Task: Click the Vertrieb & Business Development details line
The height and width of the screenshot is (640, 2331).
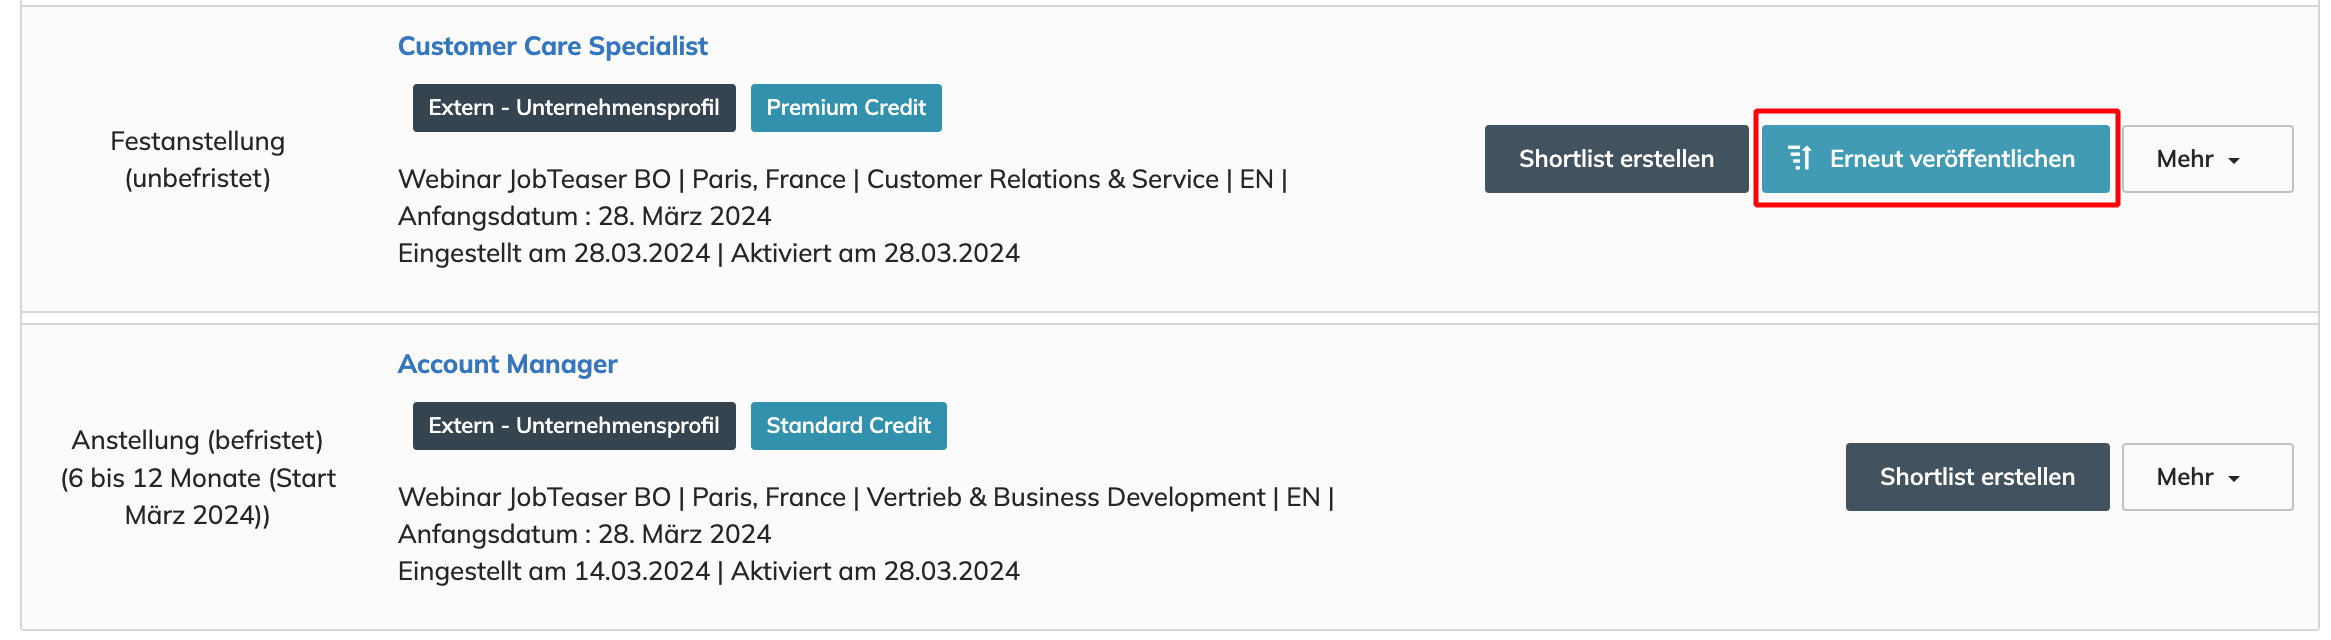Action: 865,497
